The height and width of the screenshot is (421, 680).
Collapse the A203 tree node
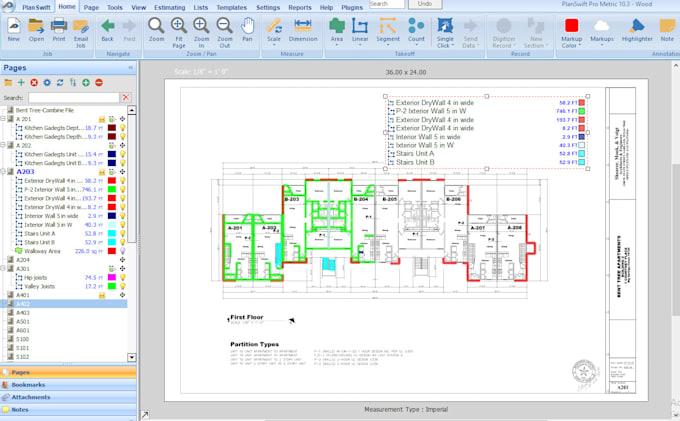pos(3,172)
